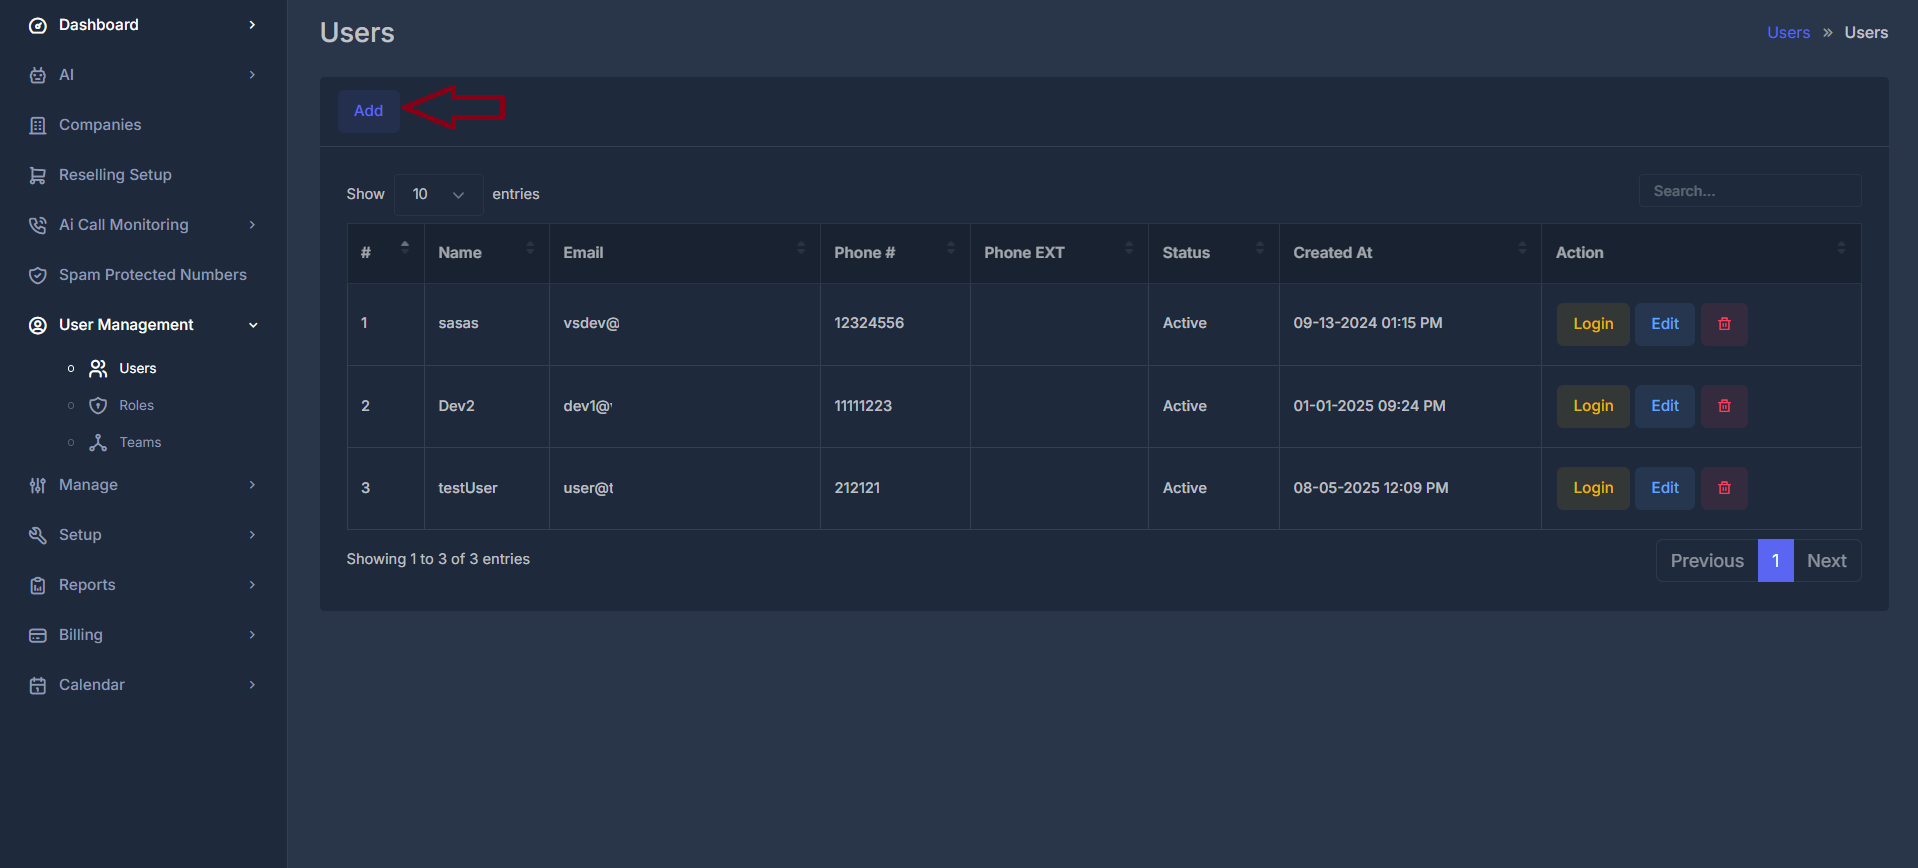Screen dimensions: 1918x868
Task: Go to the Next page
Action: [x=1827, y=561]
